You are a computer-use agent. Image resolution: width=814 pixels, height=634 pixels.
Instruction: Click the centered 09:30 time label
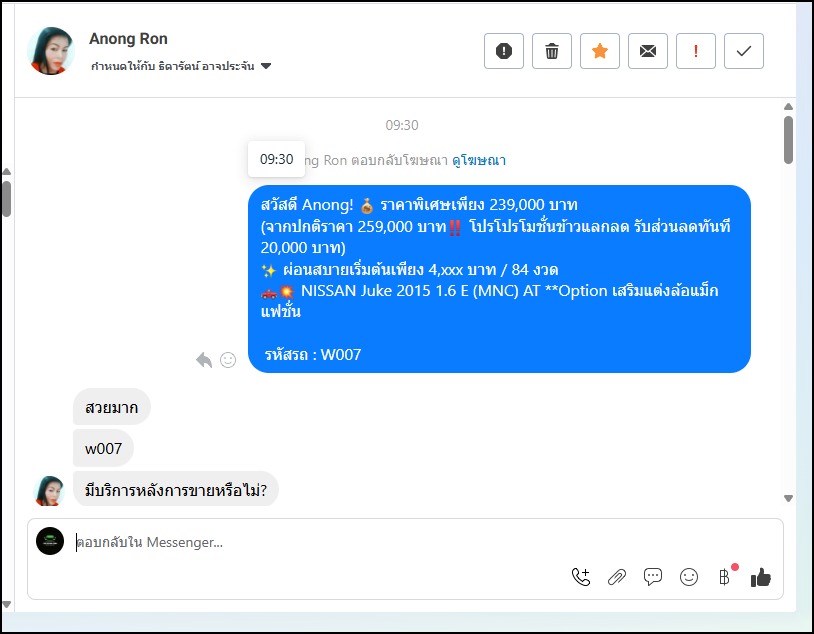[x=402, y=125]
